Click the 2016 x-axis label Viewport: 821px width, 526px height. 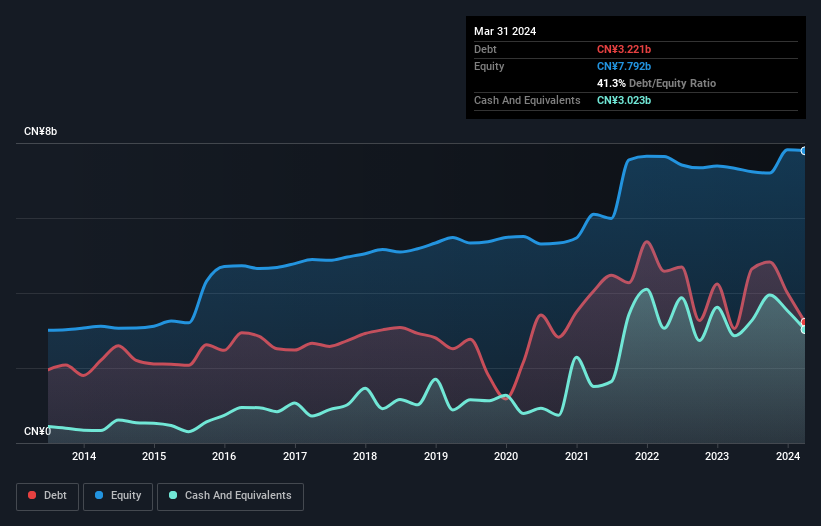pyautogui.click(x=224, y=456)
